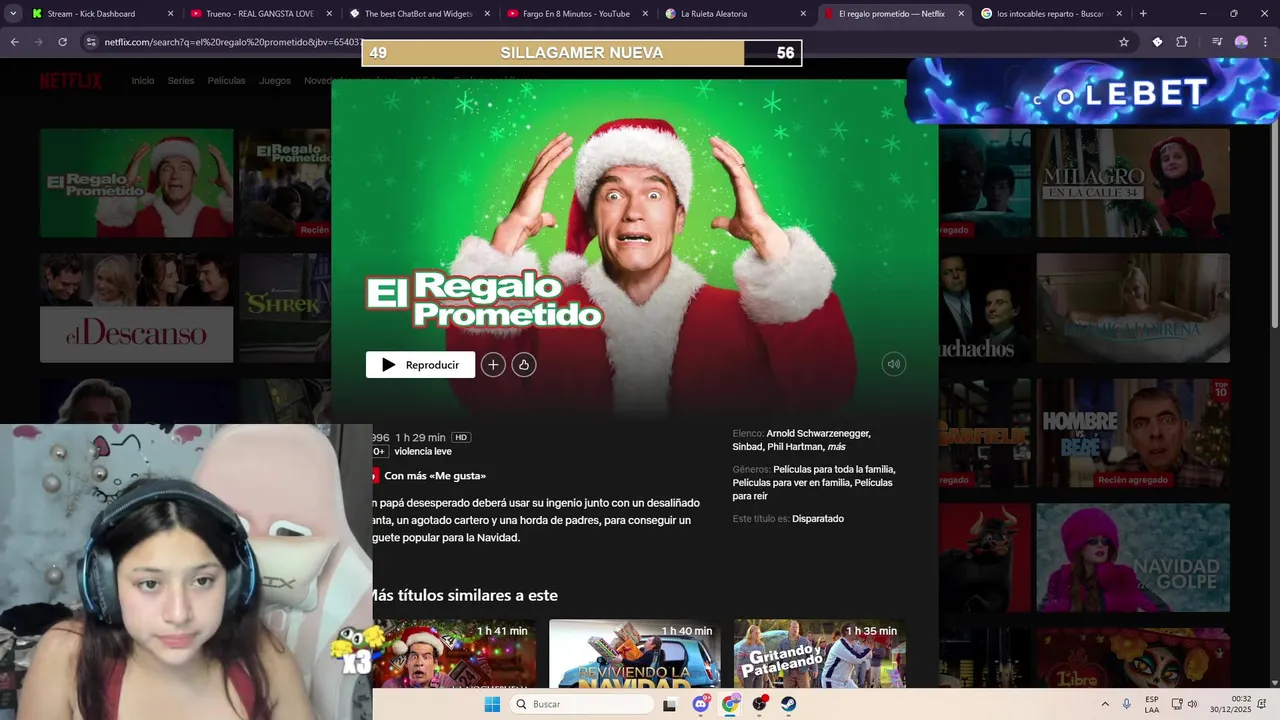Open the similar title lasting 1 h 41 min

tap(454, 654)
